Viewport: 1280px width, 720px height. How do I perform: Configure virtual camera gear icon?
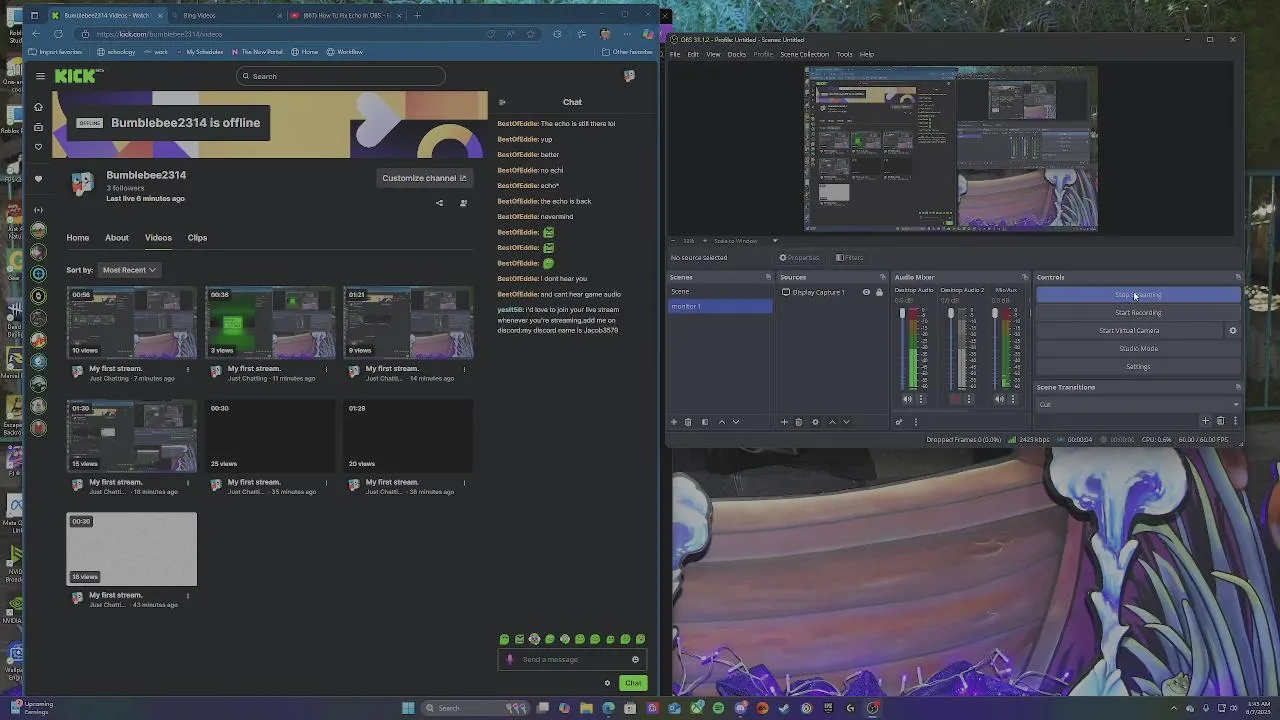1232,331
